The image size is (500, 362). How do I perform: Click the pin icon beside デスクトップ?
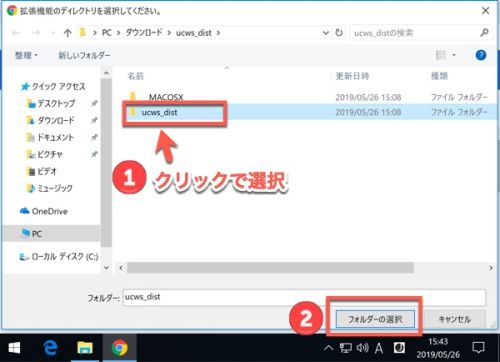point(94,104)
